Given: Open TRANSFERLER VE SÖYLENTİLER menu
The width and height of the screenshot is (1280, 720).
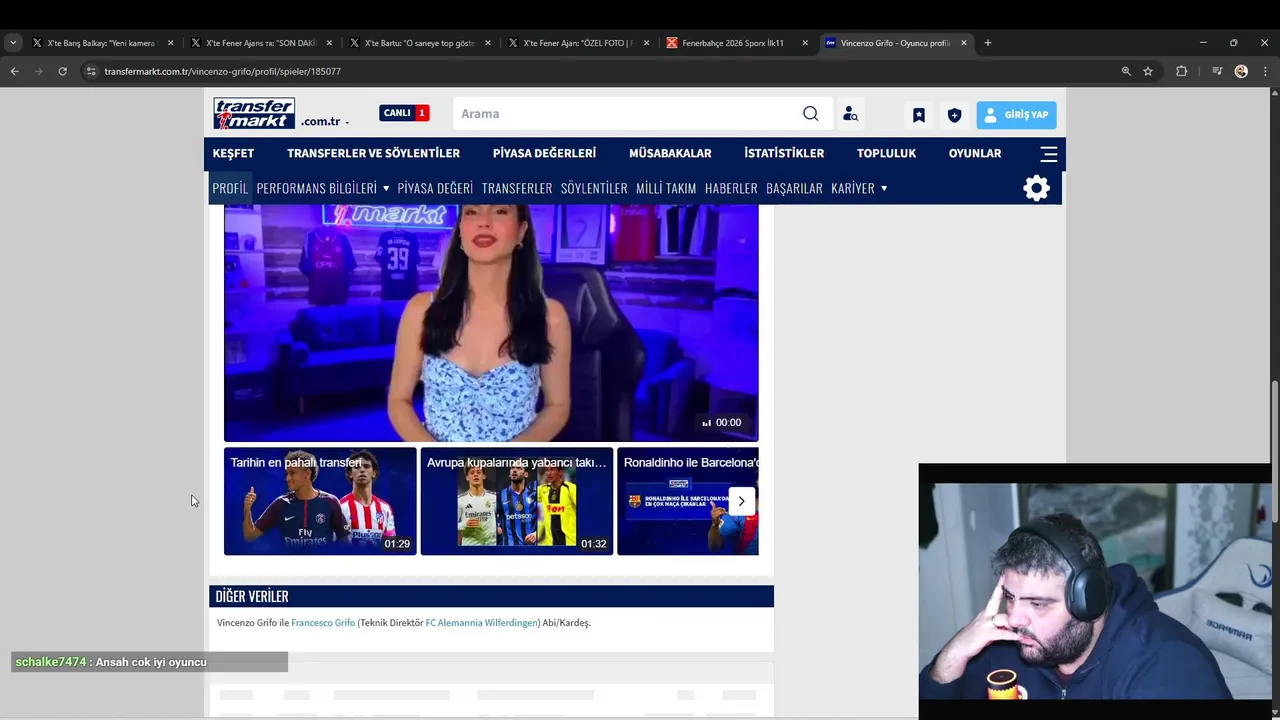Looking at the screenshot, I should 373,153.
